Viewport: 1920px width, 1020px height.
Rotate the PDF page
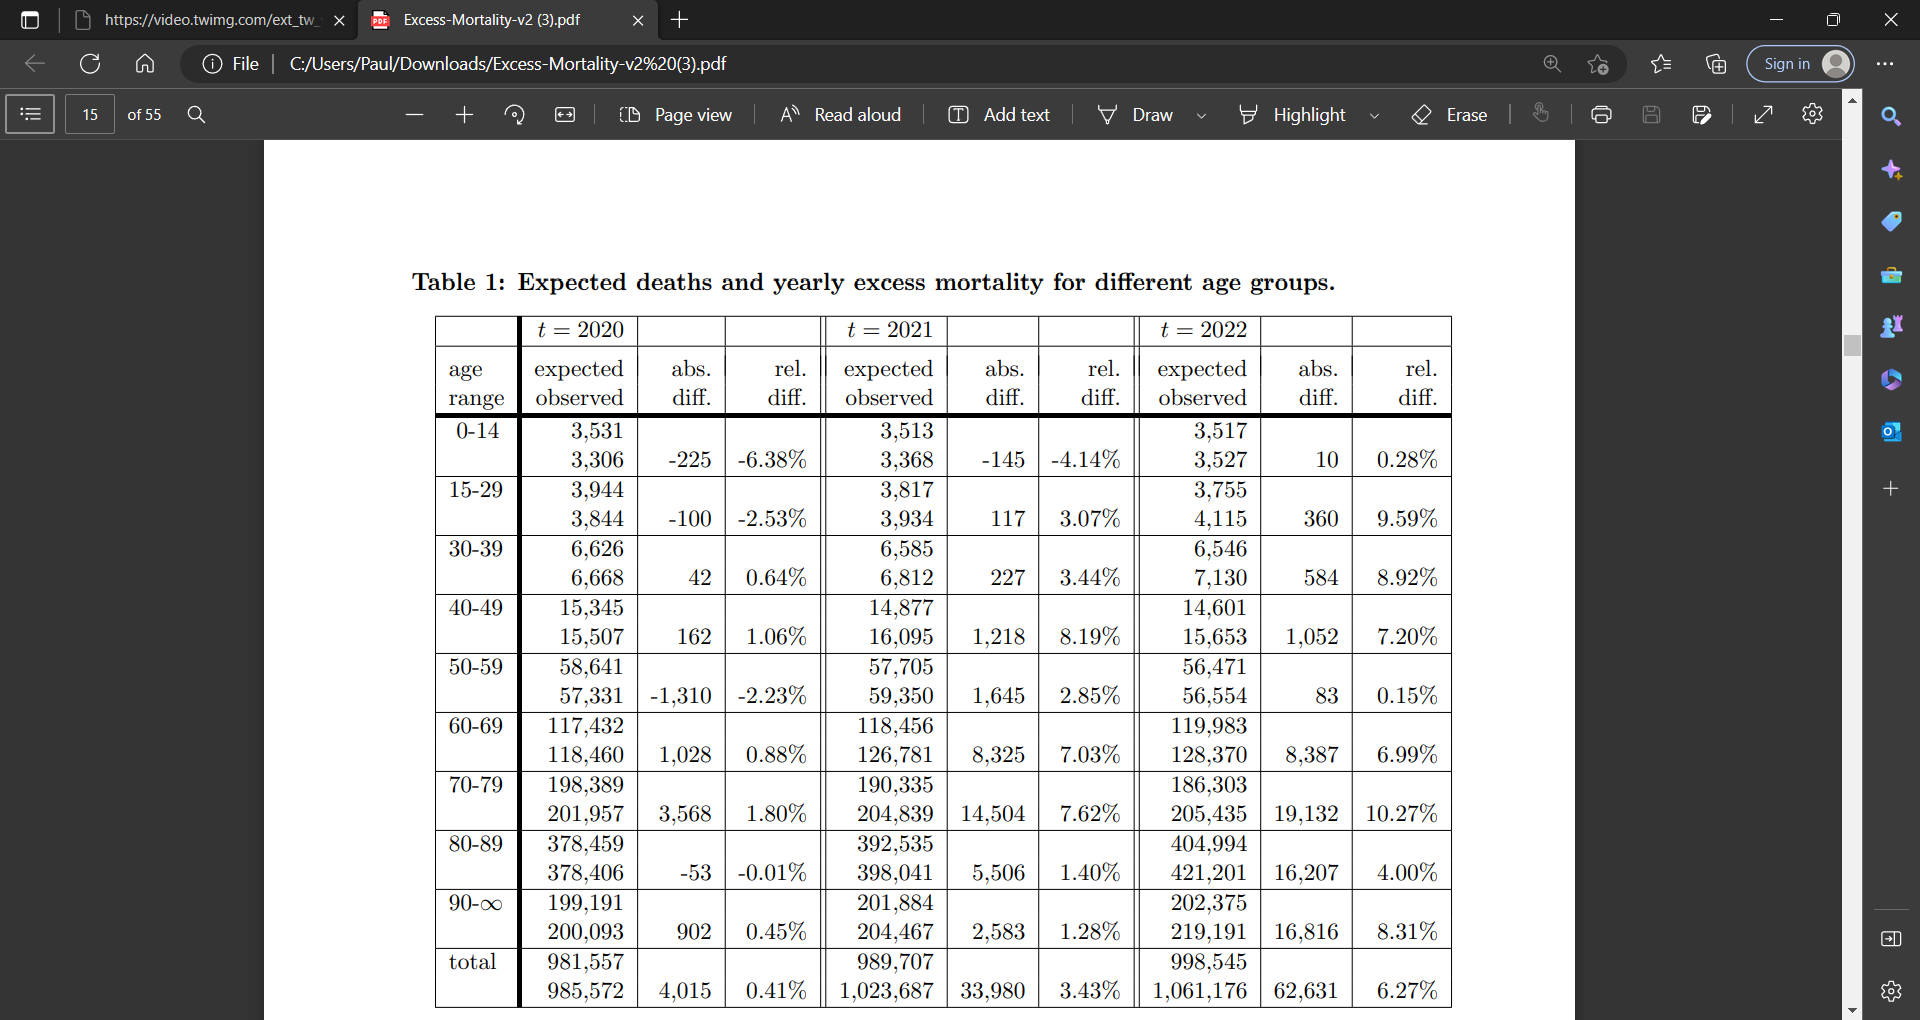(515, 114)
